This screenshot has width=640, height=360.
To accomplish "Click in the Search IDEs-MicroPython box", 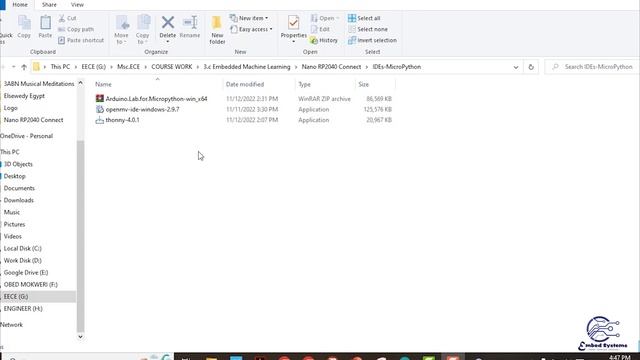I will coord(592,67).
